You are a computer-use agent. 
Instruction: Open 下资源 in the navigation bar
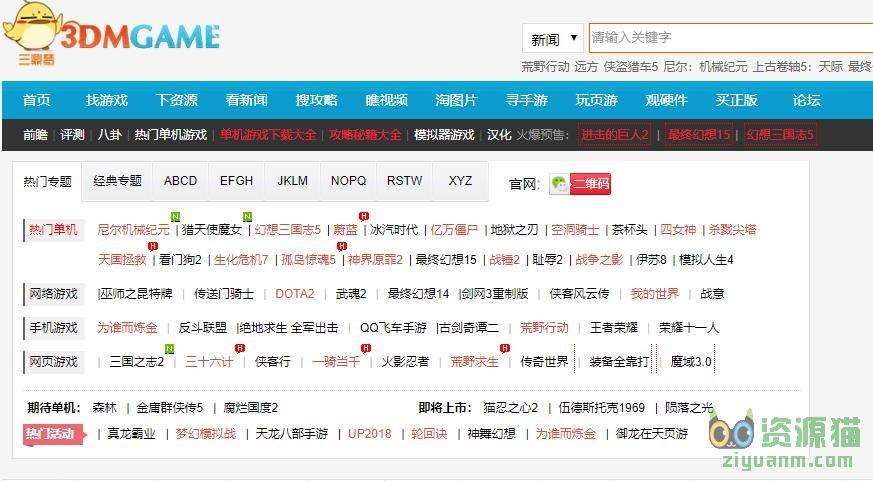pos(177,100)
